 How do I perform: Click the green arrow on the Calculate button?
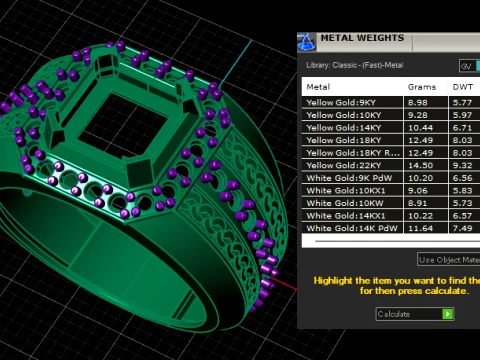(447, 314)
